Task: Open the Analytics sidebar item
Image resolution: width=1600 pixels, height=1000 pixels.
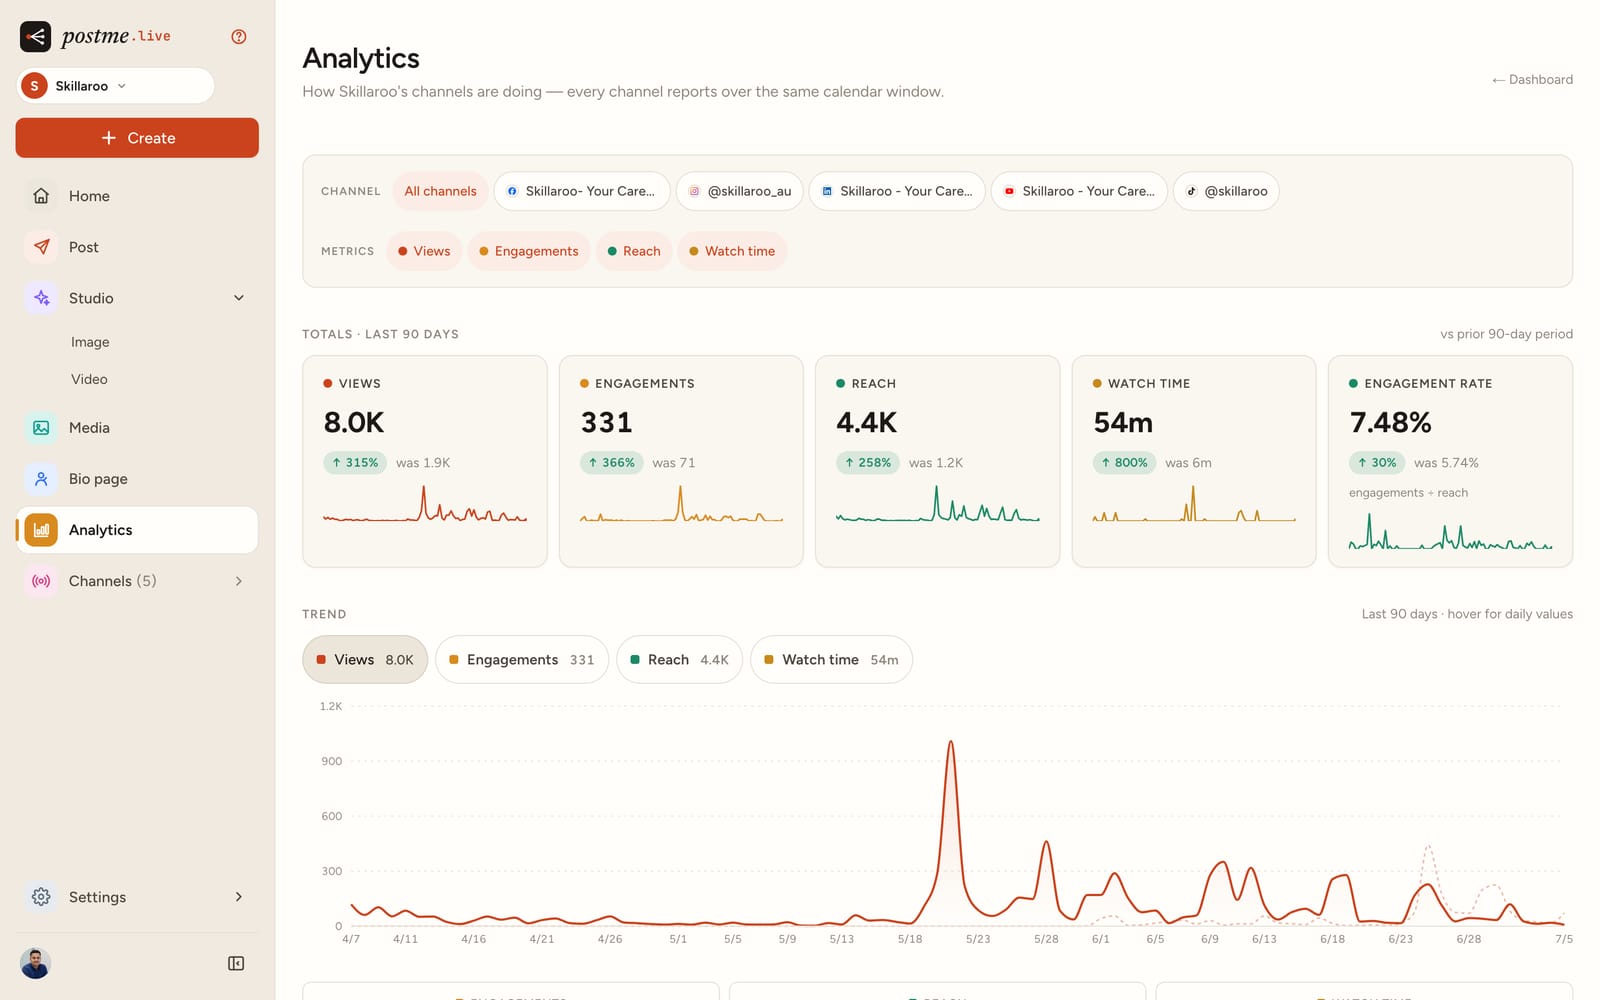Action: pos(137,530)
